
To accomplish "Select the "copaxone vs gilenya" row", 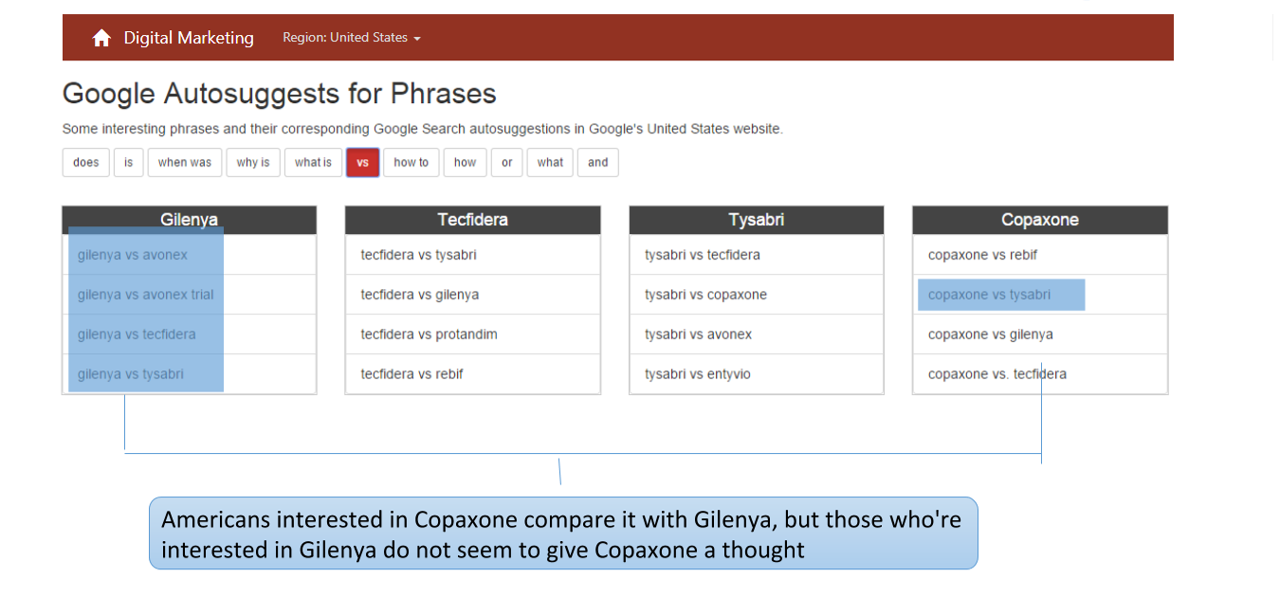I will point(1040,334).
